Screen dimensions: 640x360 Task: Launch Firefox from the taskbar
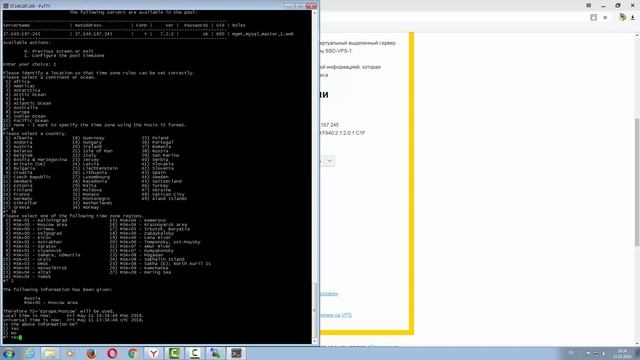point(91,353)
